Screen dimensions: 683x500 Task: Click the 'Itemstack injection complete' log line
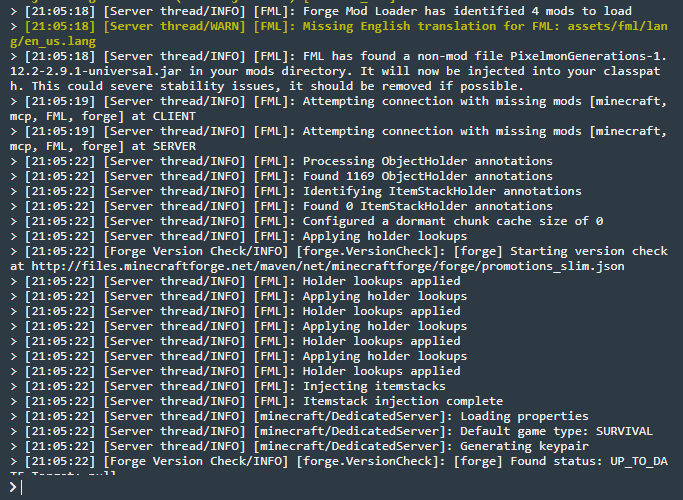pyautogui.click(x=256, y=401)
